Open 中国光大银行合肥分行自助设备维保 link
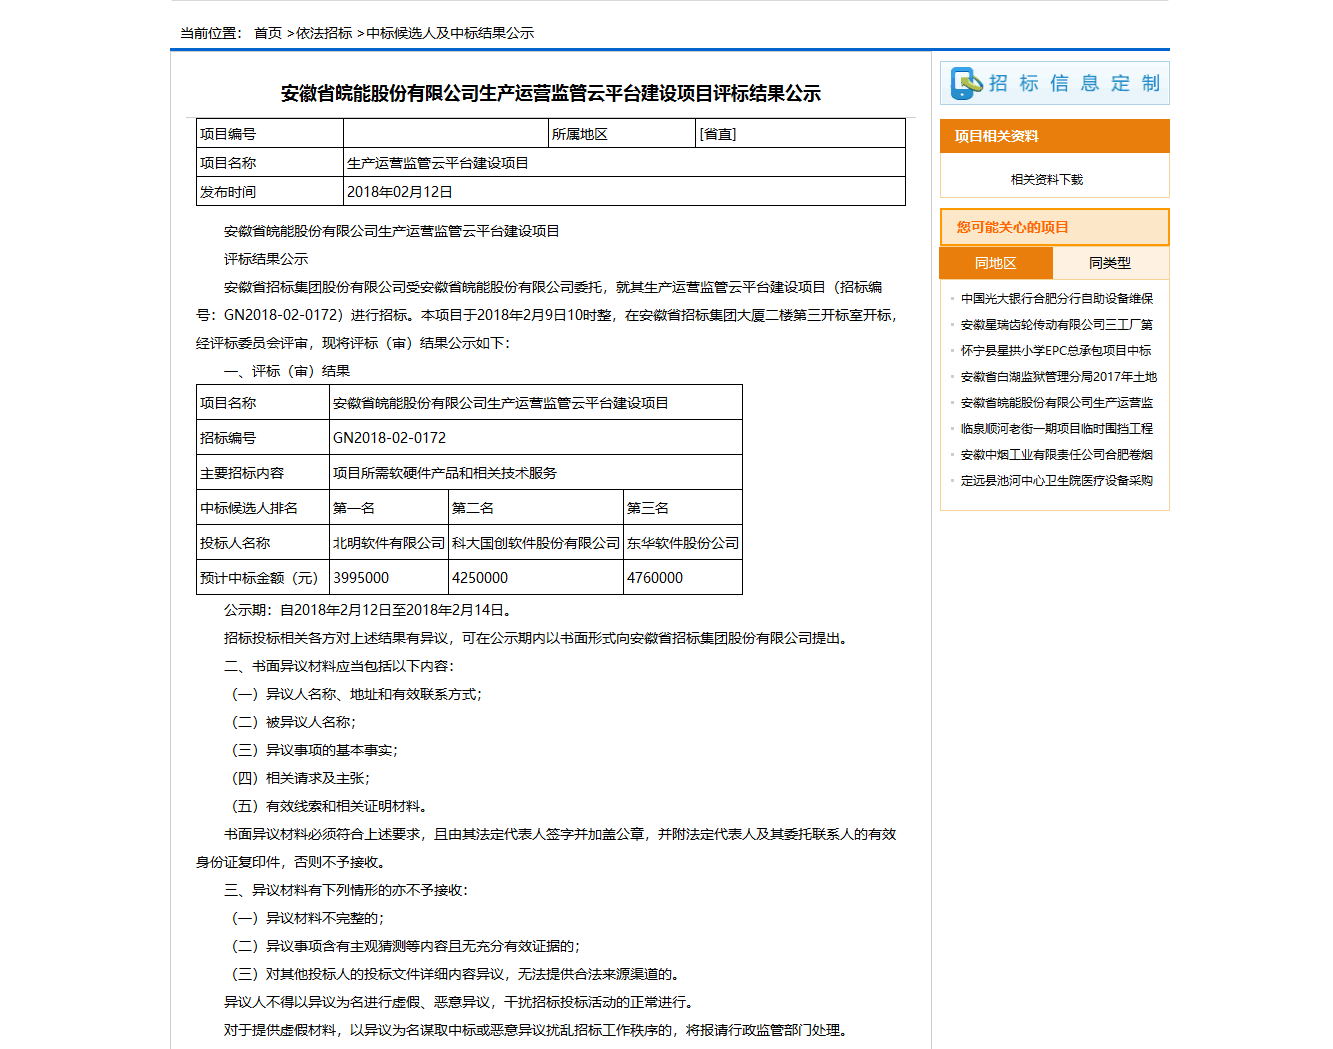 1057,298
